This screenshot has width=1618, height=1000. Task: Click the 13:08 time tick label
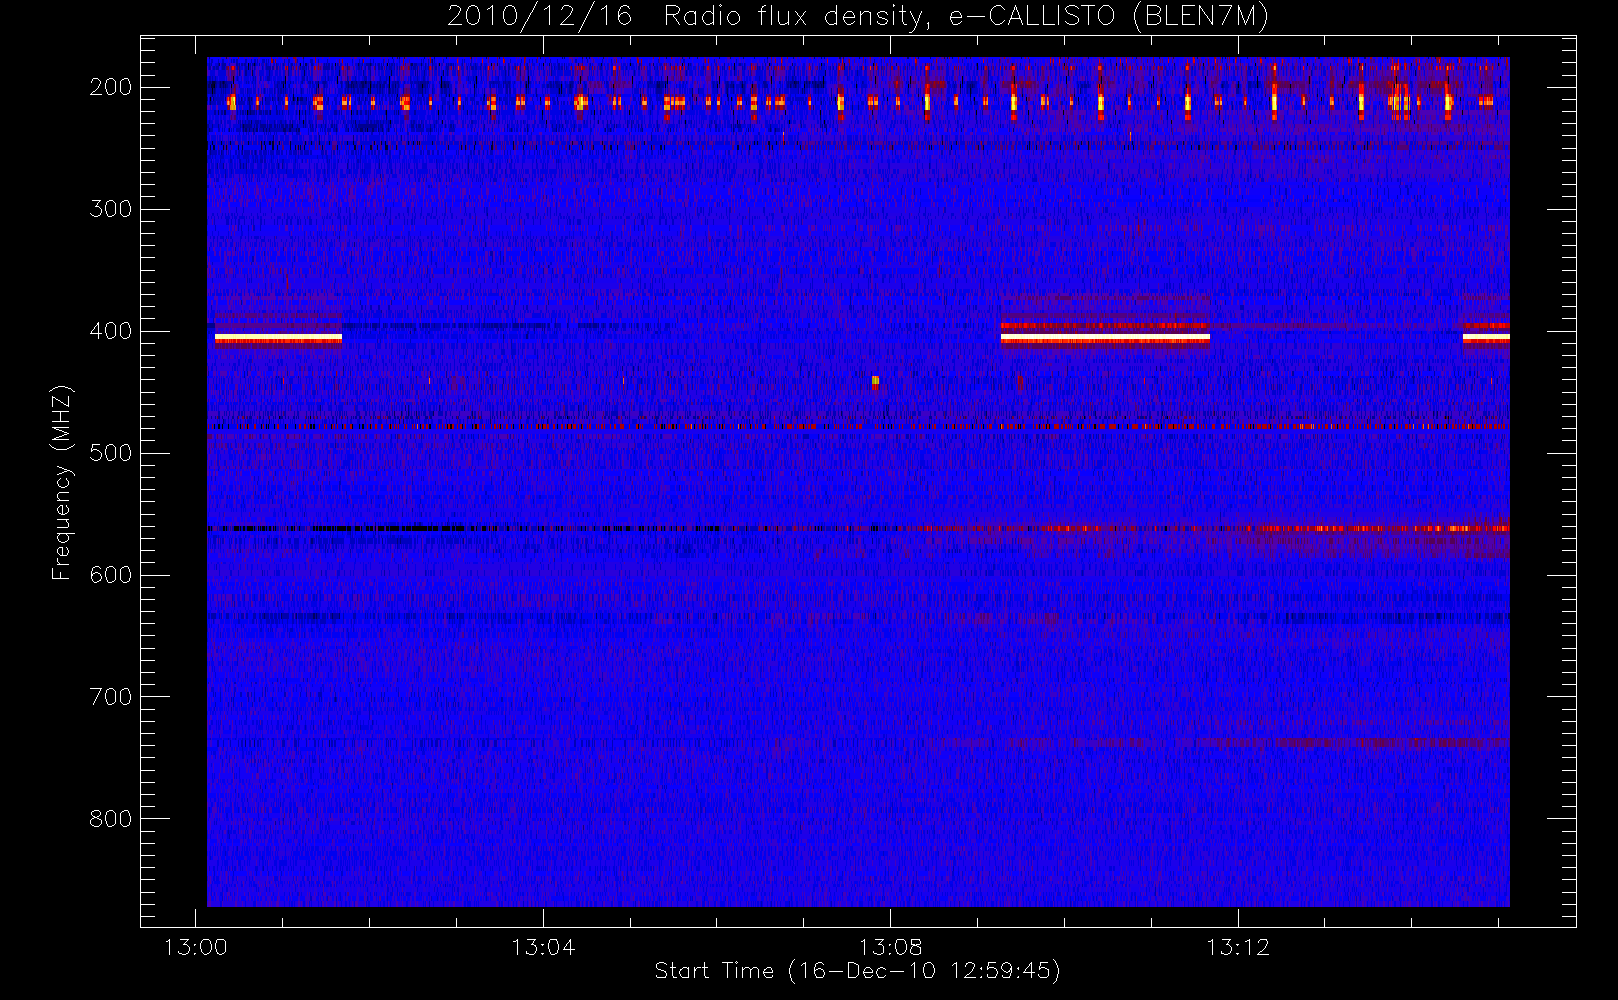[890, 947]
